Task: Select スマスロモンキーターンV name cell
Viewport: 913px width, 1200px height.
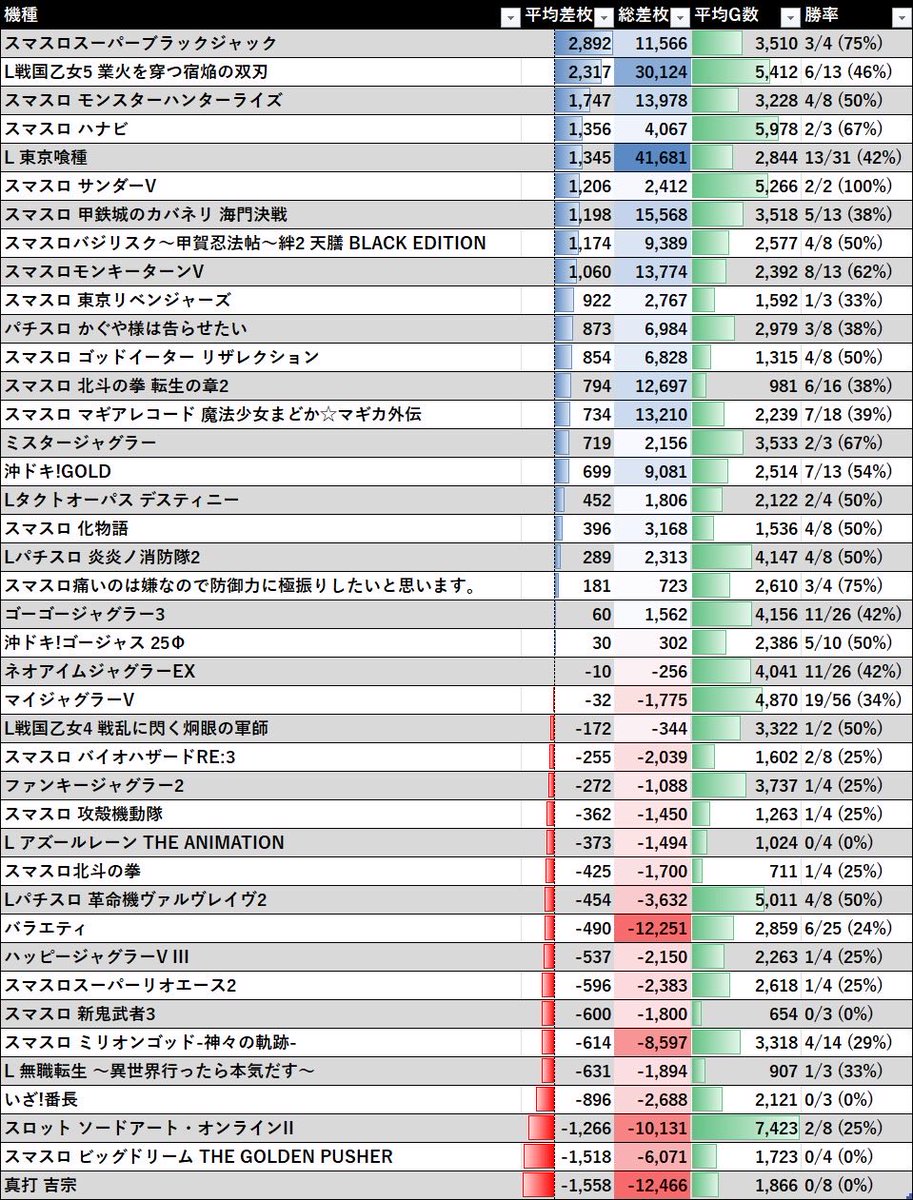Action: tap(261, 272)
